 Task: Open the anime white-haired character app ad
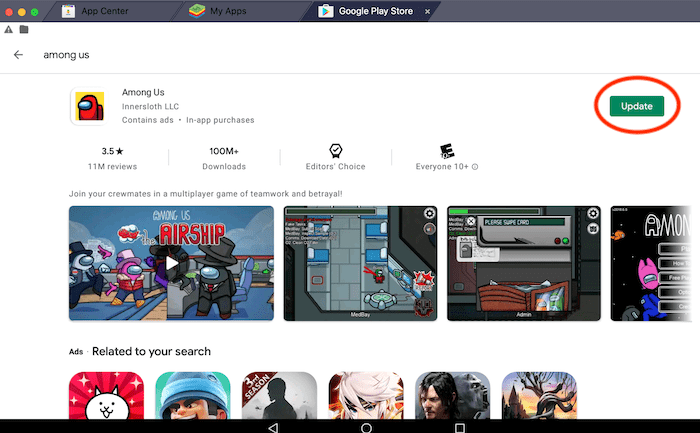[x=366, y=396]
